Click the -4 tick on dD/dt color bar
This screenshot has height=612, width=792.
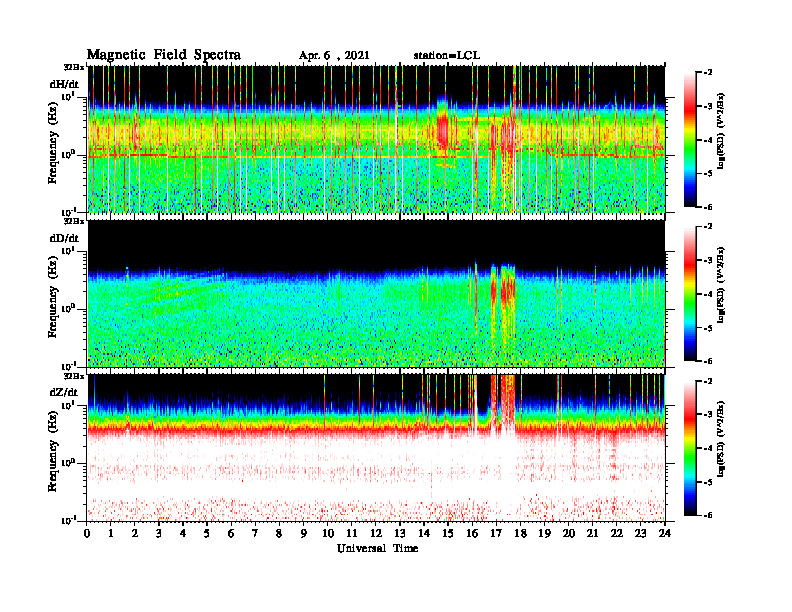[x=709, y=294]
